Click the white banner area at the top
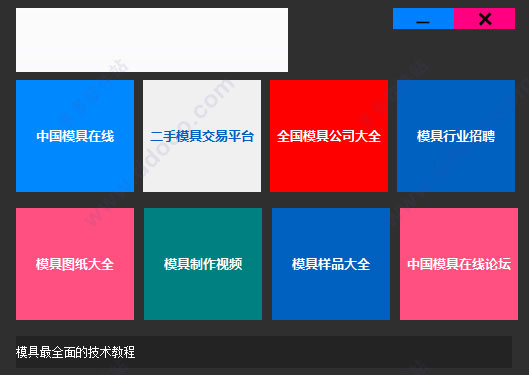 (x=152, y=40)
